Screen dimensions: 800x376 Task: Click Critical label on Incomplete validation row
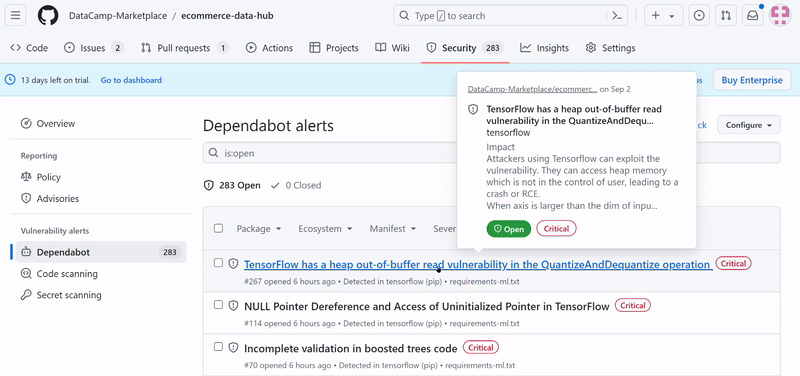[481, 347]
